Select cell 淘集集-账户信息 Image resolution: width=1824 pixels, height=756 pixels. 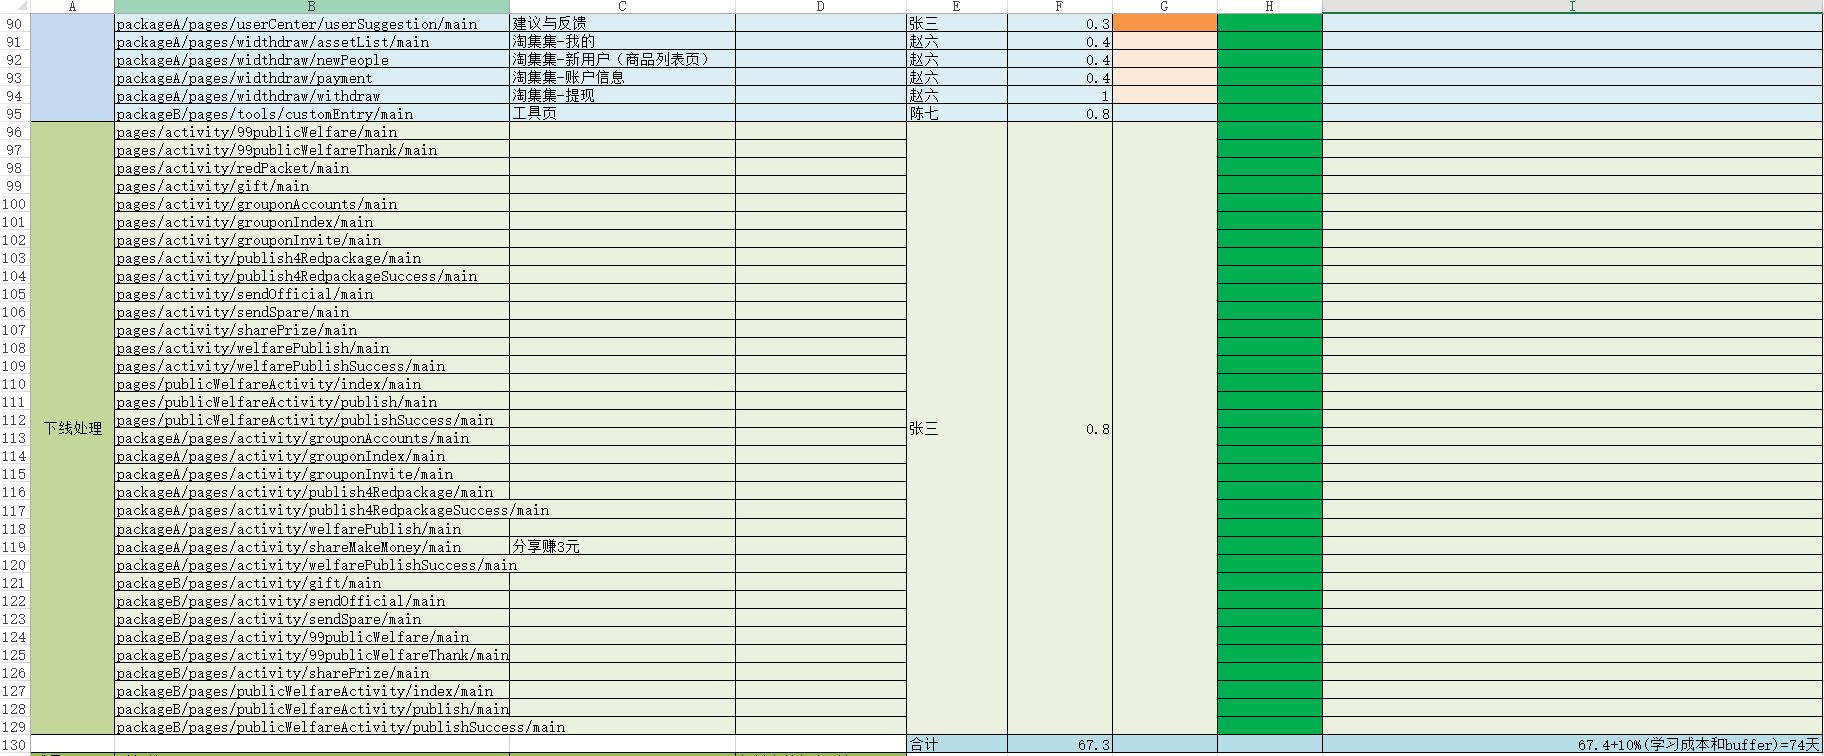point(622,77)
